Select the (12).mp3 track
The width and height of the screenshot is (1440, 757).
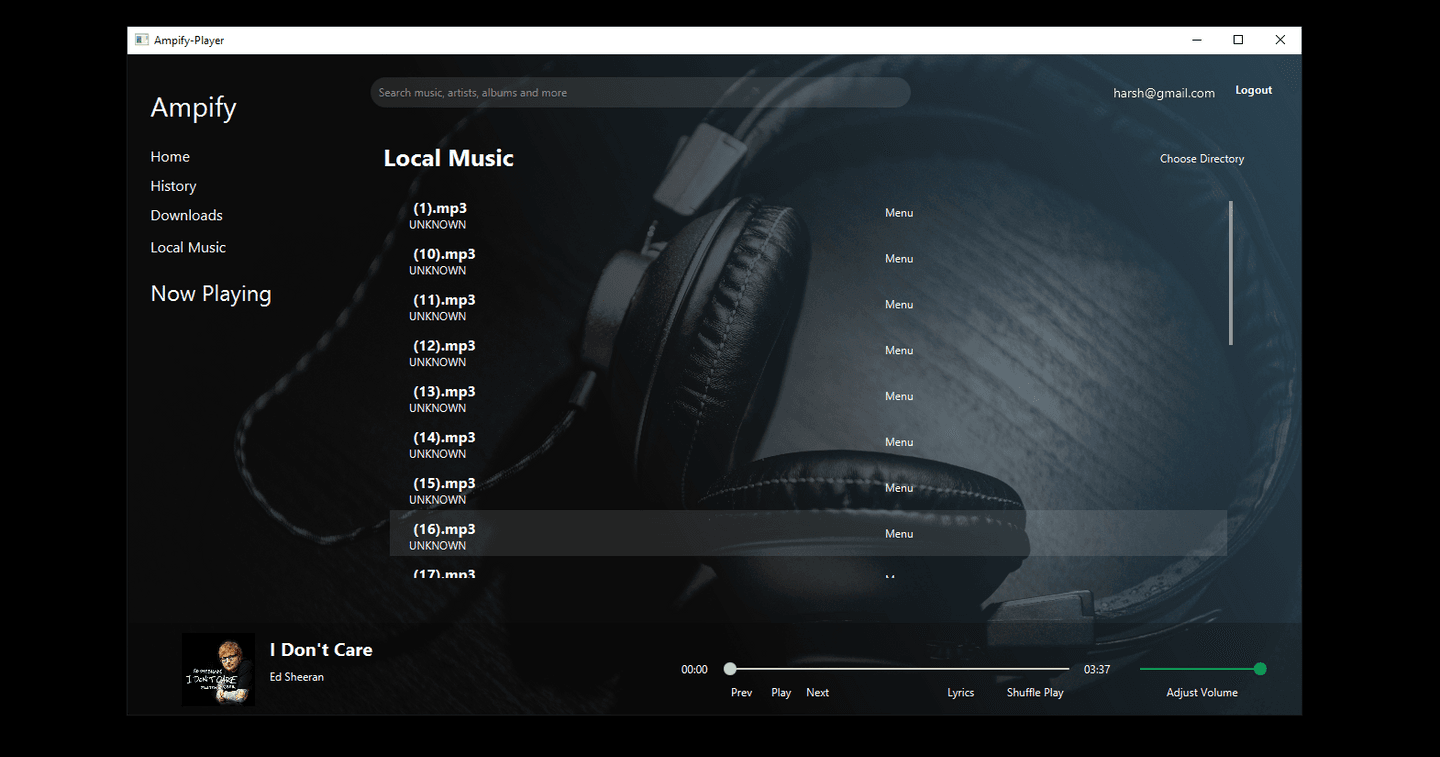point(808,350)
